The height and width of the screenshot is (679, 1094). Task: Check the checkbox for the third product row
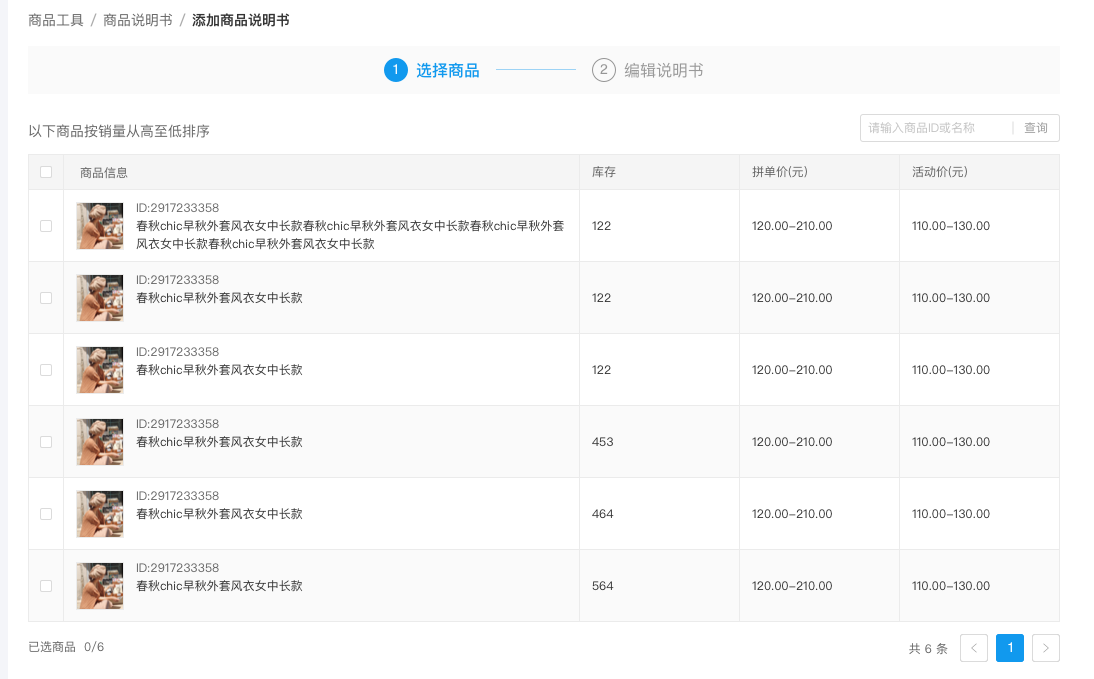pos(46,370)
